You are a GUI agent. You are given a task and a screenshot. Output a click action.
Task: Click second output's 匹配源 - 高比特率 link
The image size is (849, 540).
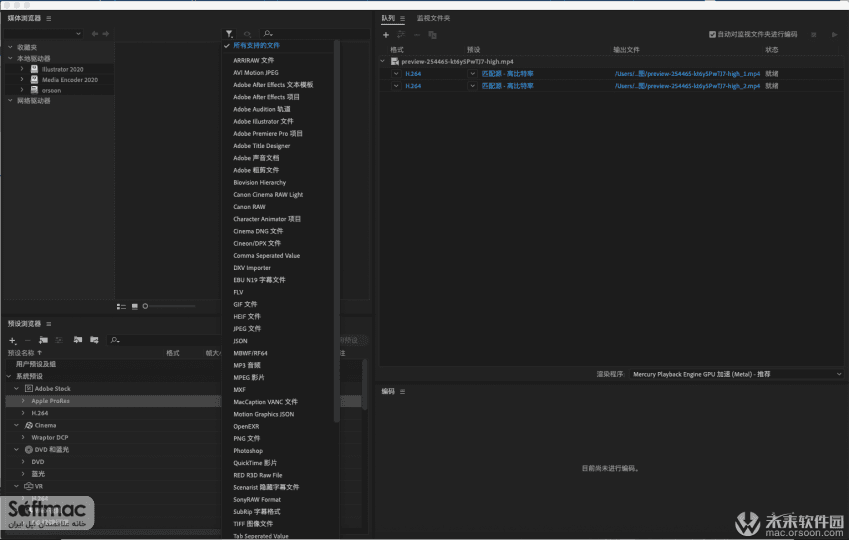coord(507,86)
